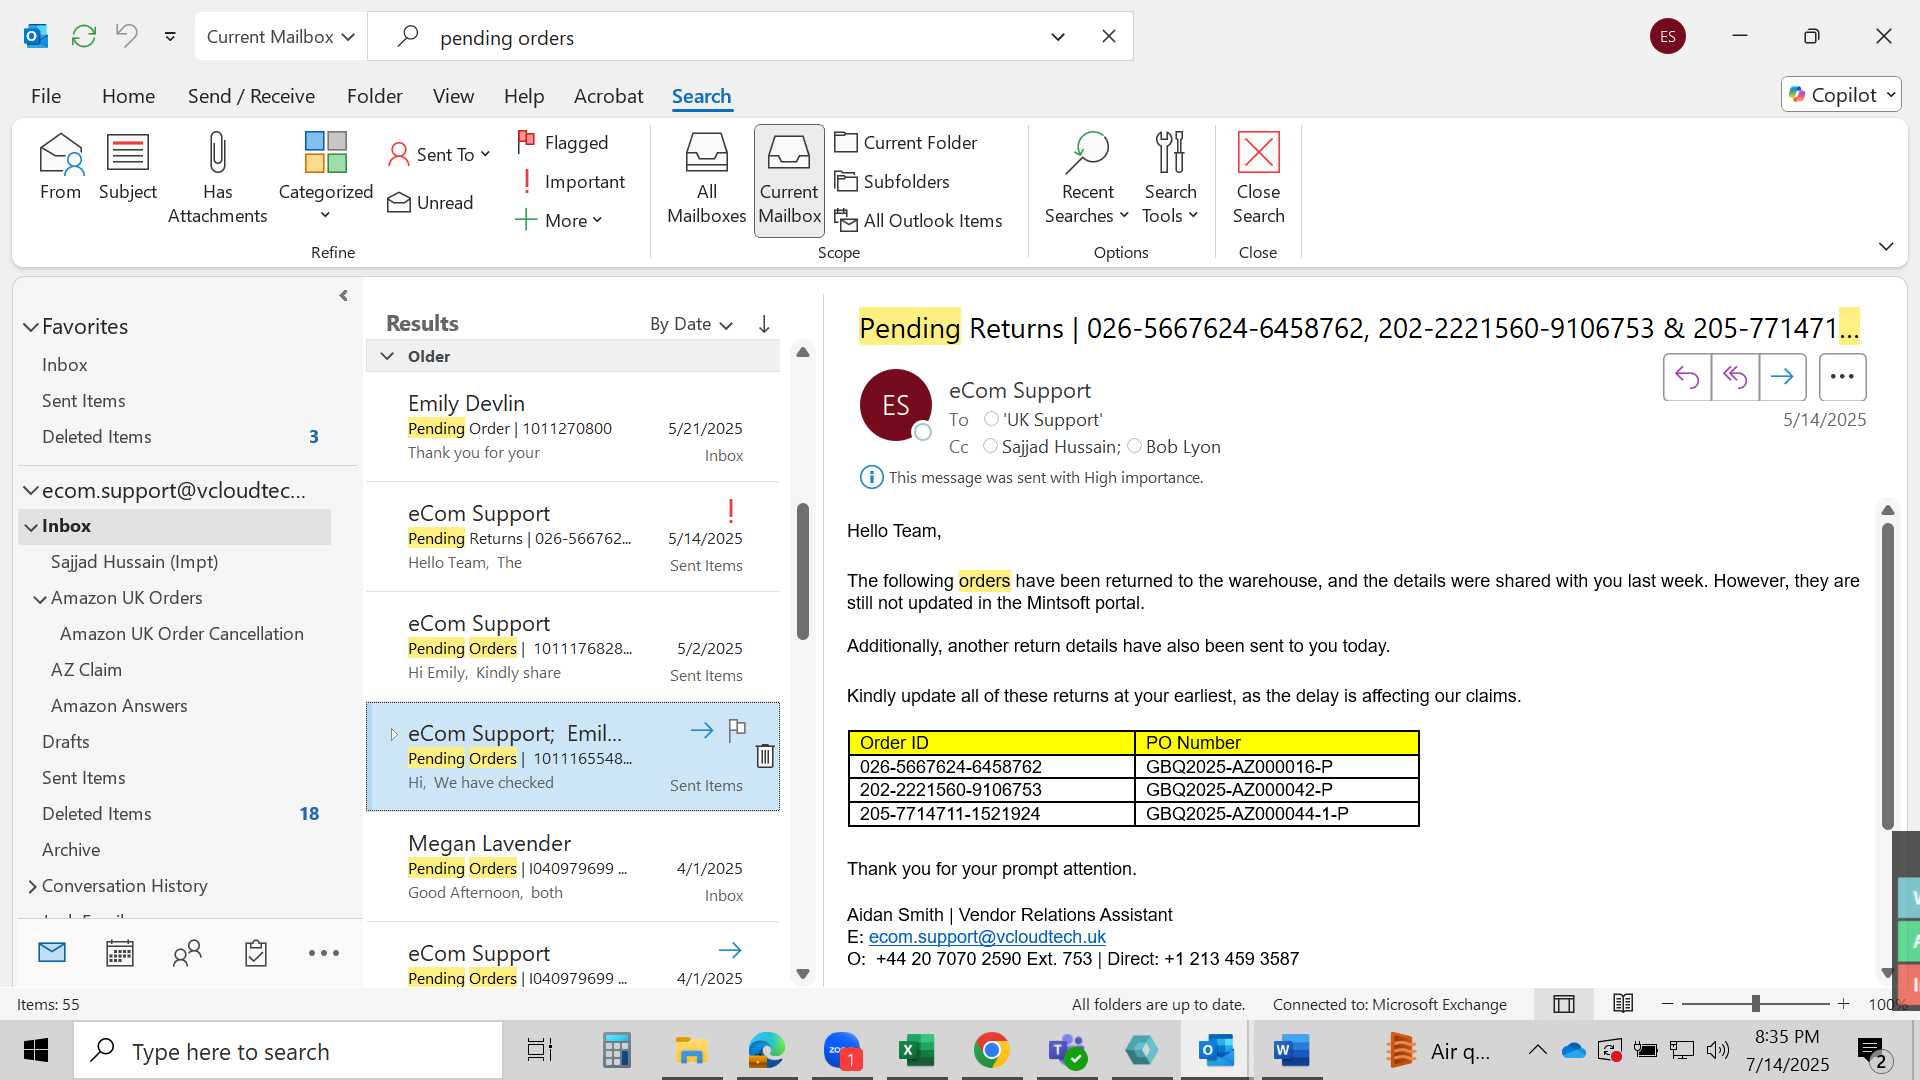Open the File menu
This screenshot has height=1080, width=1920.
click(x=46, y=96)
